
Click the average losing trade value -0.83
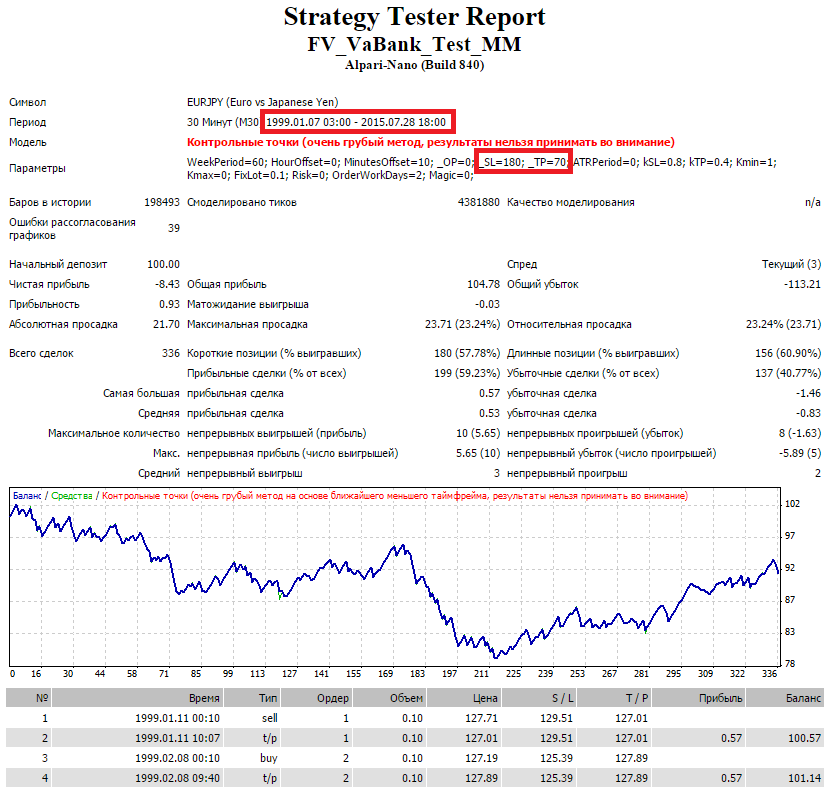click(808, 414)
